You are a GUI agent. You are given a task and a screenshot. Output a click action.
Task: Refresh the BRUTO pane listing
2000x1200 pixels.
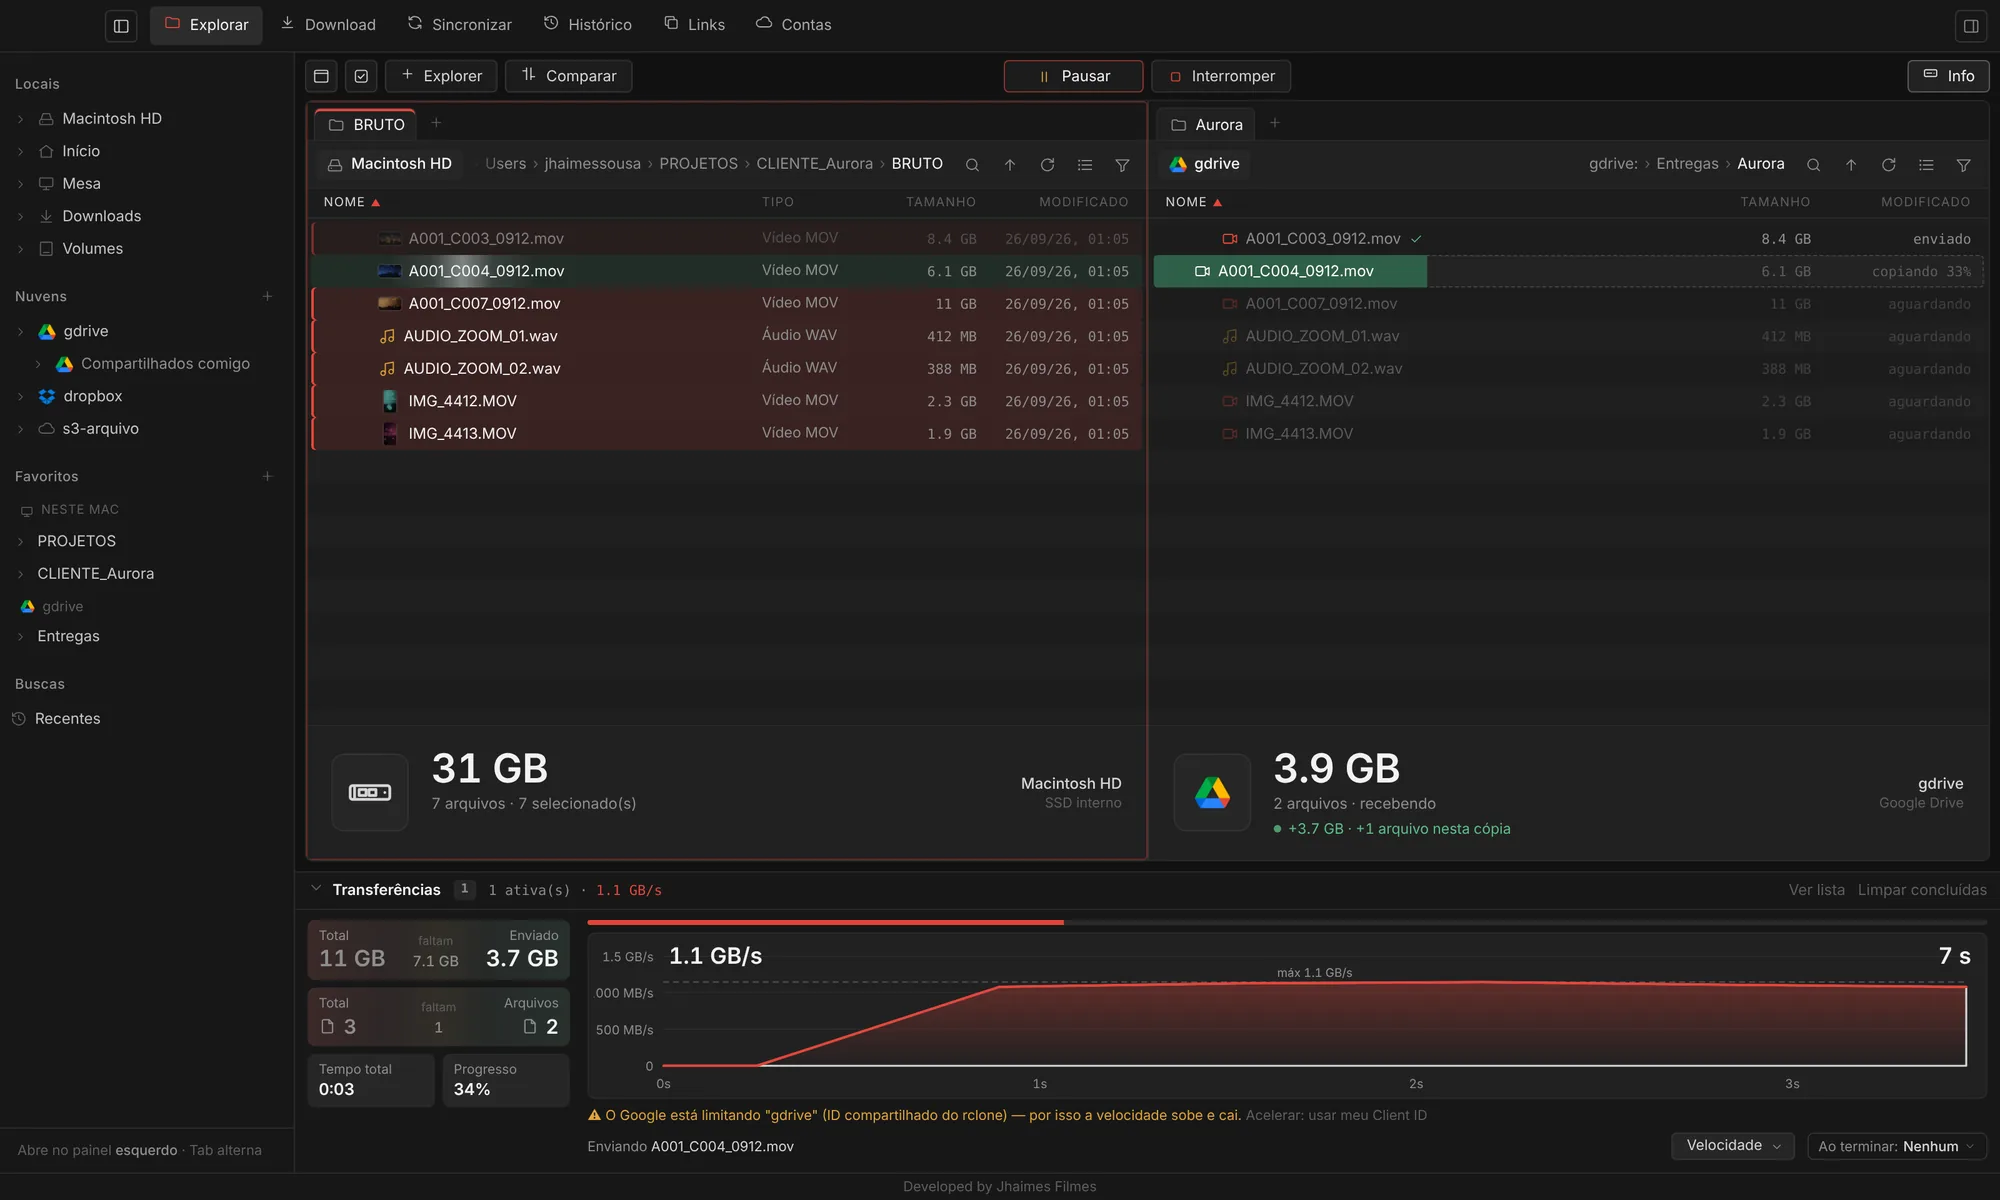1047,165
